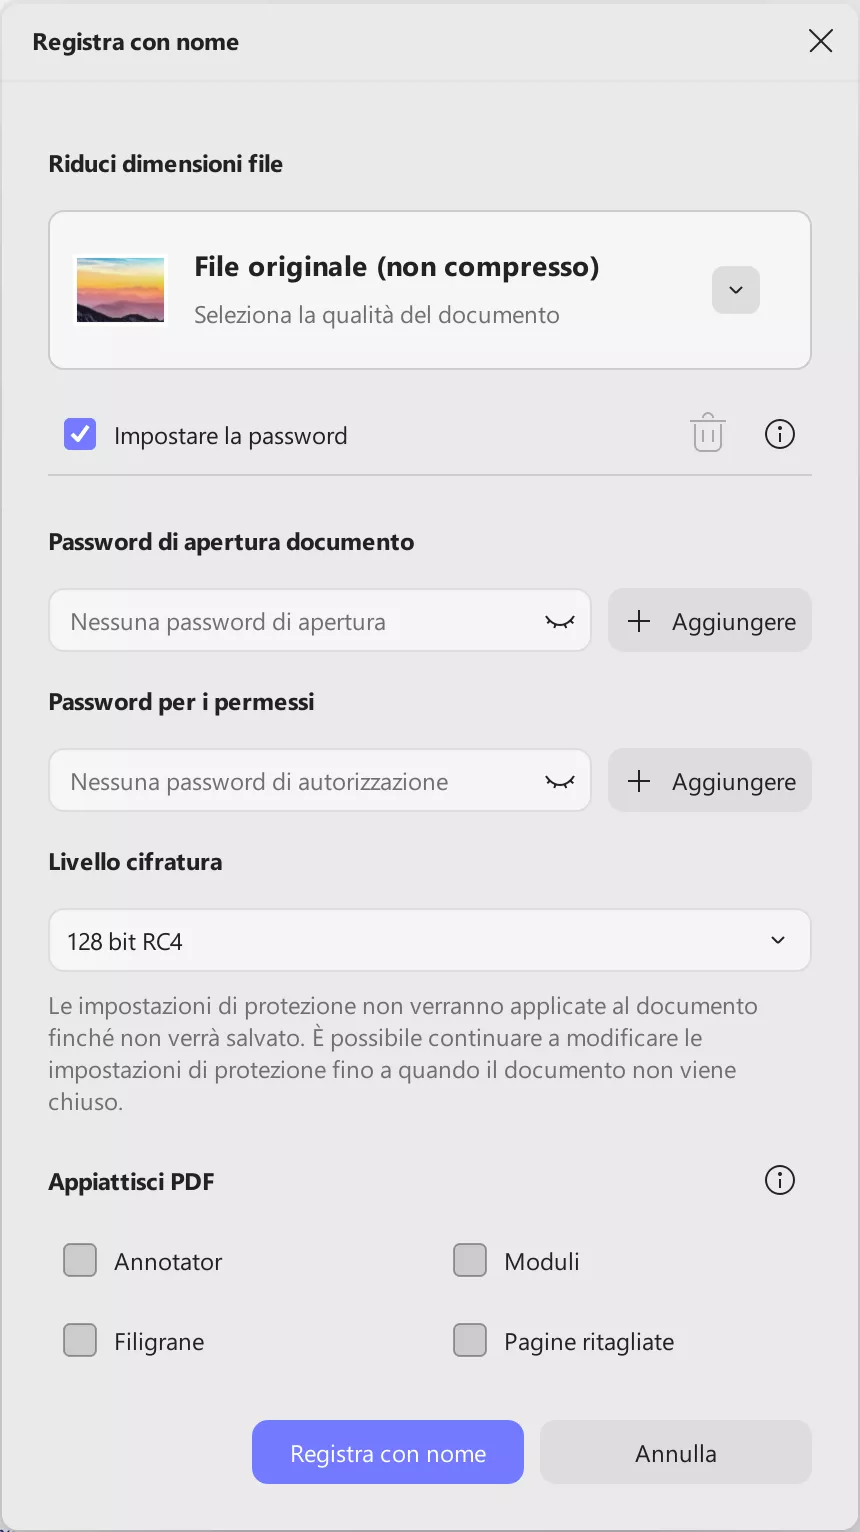Click the trash icon to remove password settings
Viewport: 860px width, 1532px height.
tap(707, 433)
